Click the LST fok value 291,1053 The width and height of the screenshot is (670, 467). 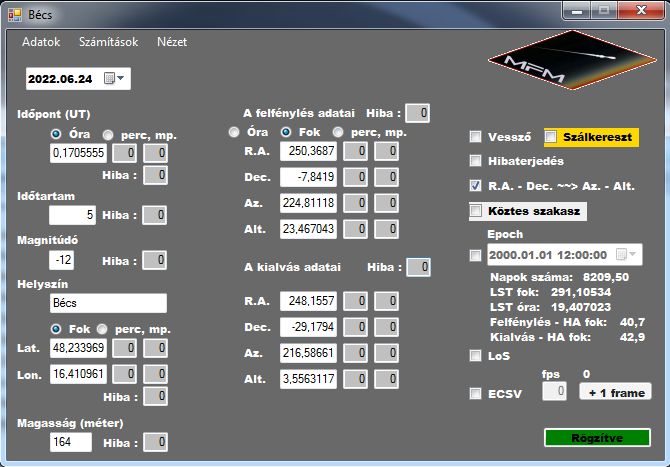click(581, 292)
